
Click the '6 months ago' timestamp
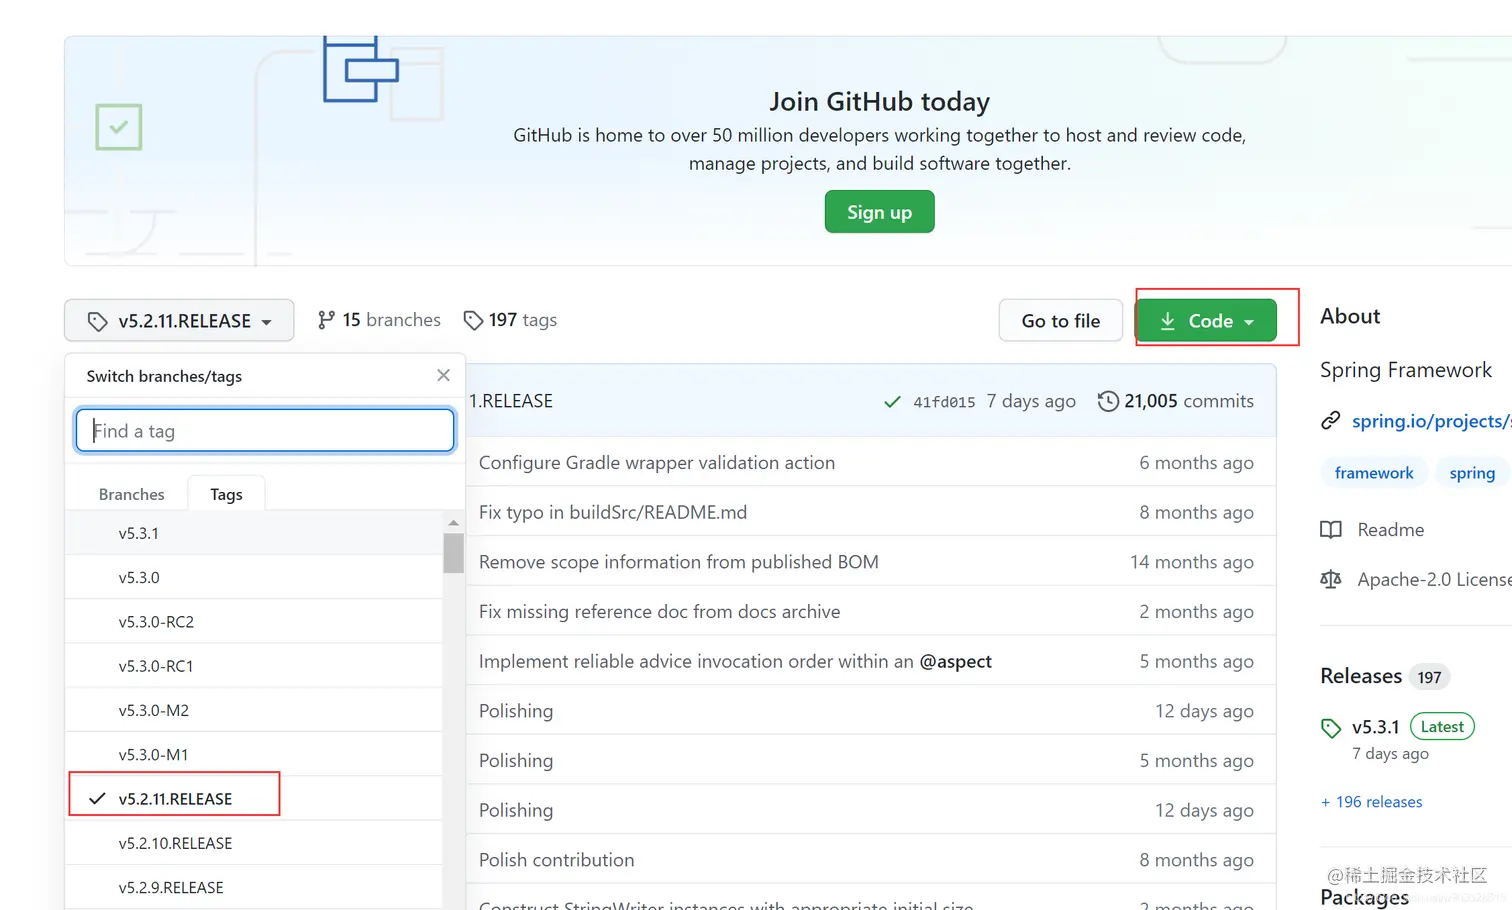point(1196,462)
